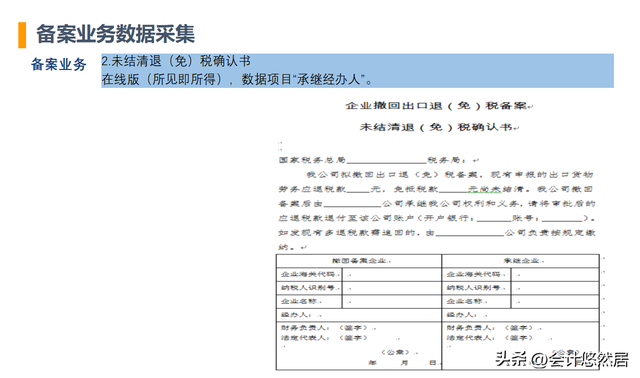Click "财务负责人（签字）" under 撤回备案企业
Screen dimensions: 640x378
click(325, 328)
